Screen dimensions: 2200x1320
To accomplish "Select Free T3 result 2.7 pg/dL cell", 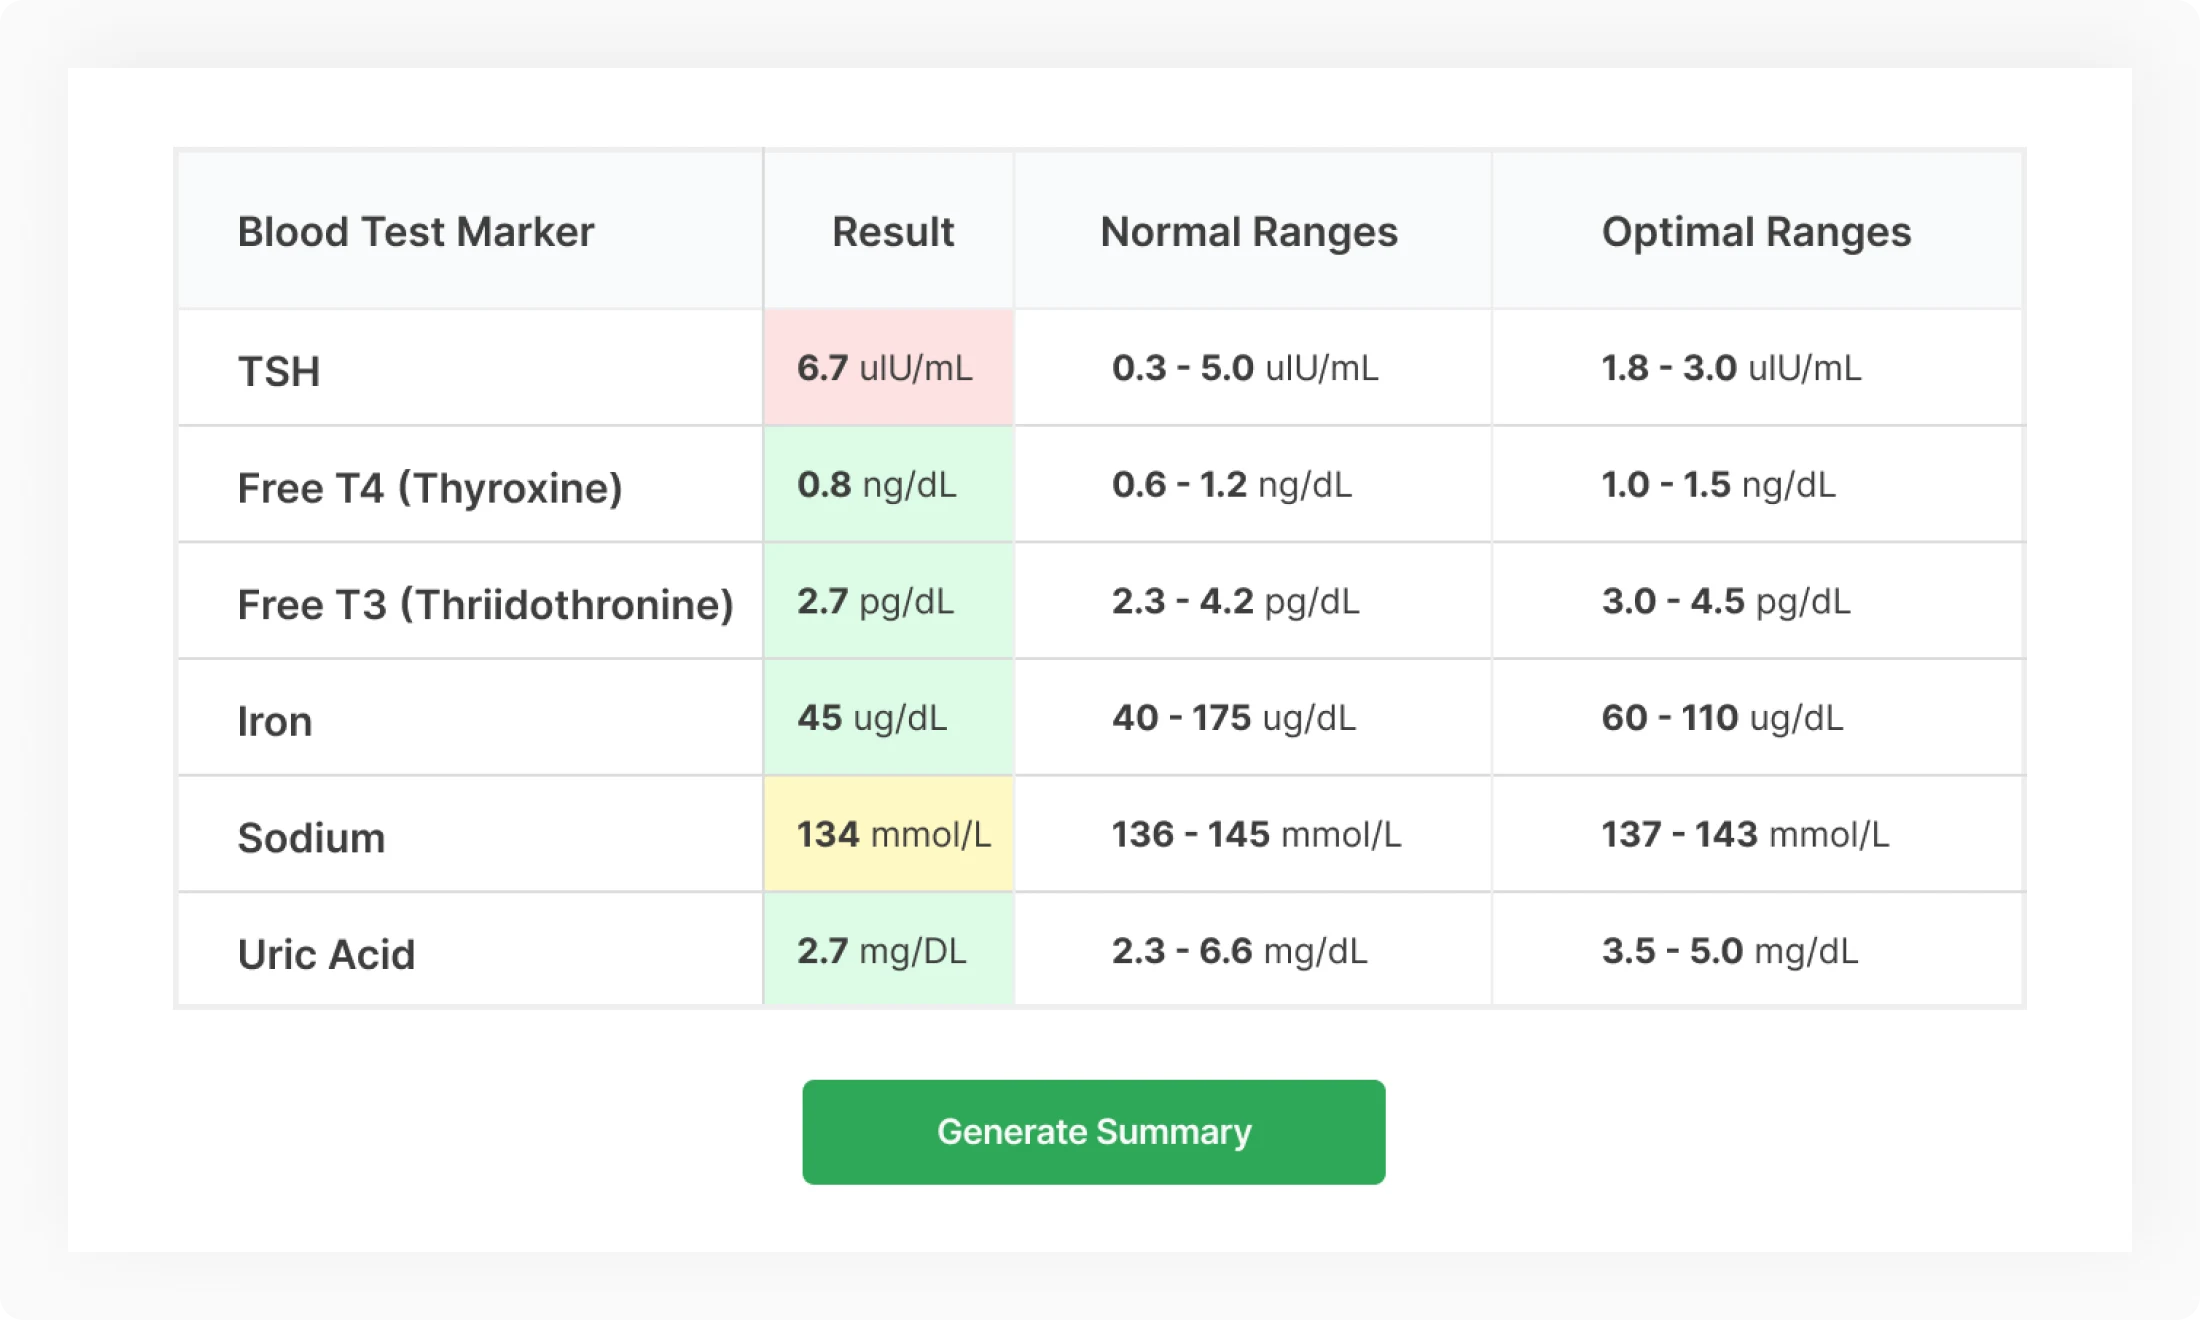I will [x=888, y=601].
